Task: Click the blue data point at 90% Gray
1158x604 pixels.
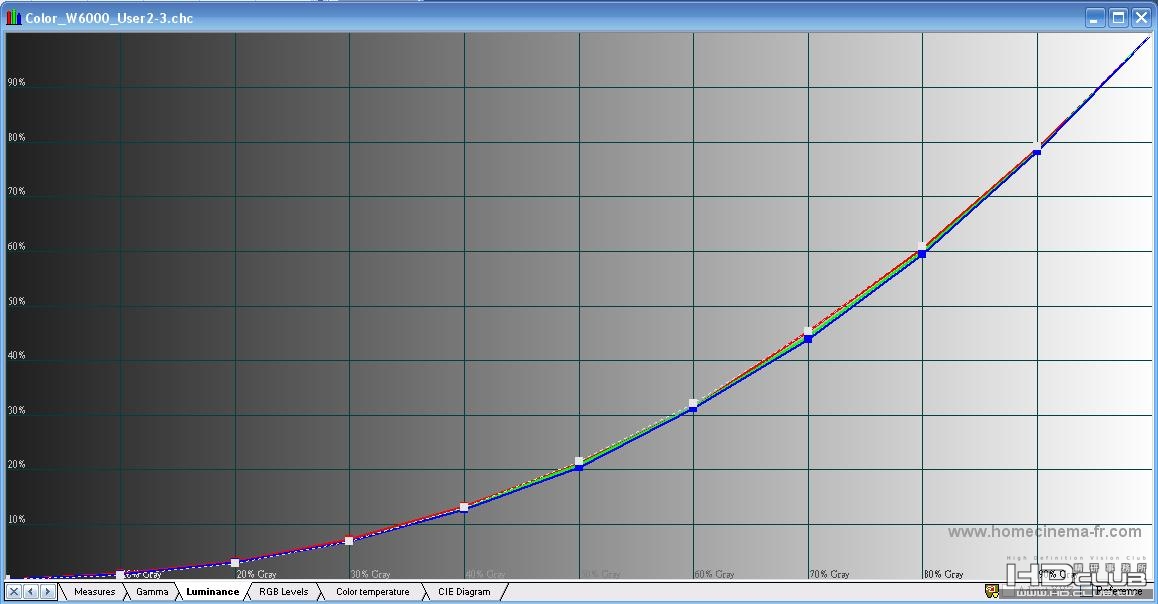Action: [x=1037, y=151]
